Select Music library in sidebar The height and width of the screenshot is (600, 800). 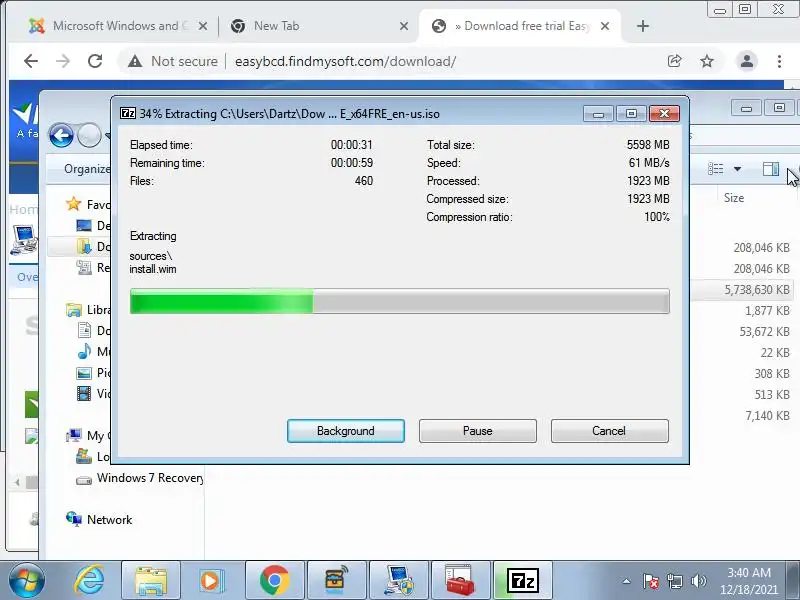(x=93, y=352)
